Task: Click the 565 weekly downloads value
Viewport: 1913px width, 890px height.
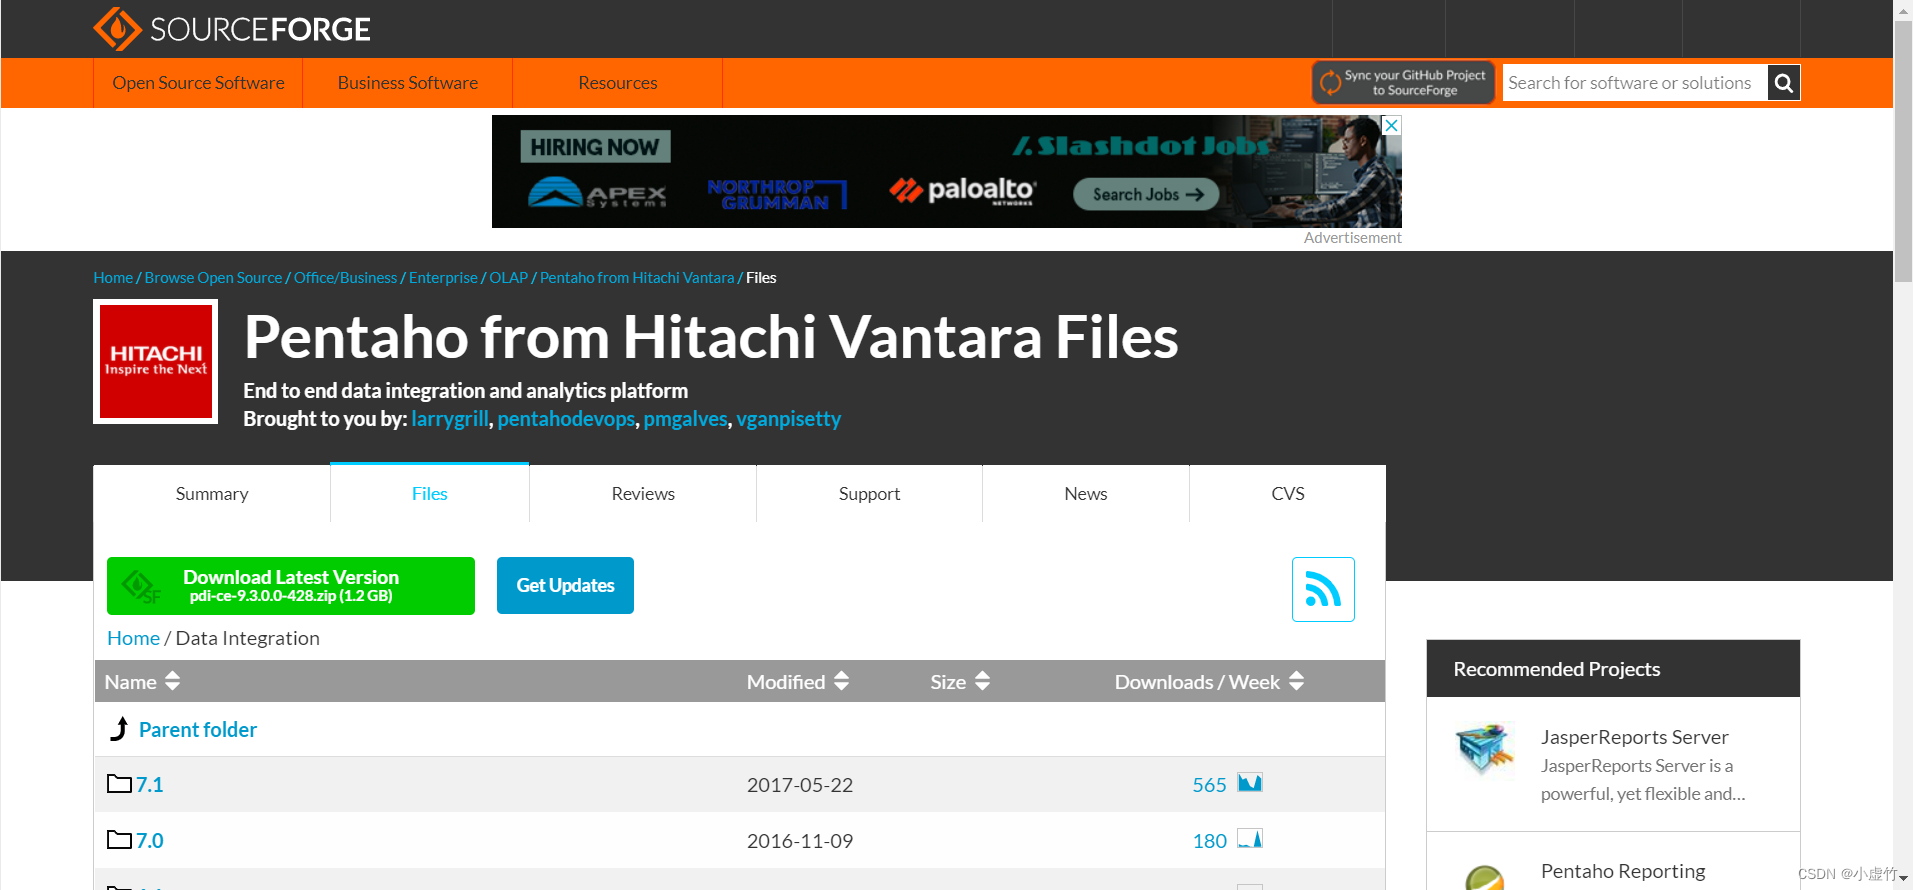Action: (1209, 785)
